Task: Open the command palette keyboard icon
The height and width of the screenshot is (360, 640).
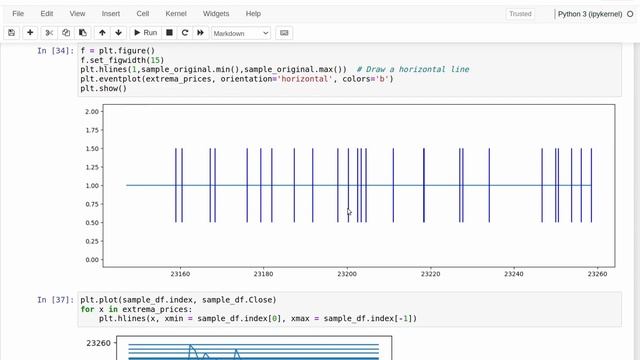Action: [x=284, y=33]
